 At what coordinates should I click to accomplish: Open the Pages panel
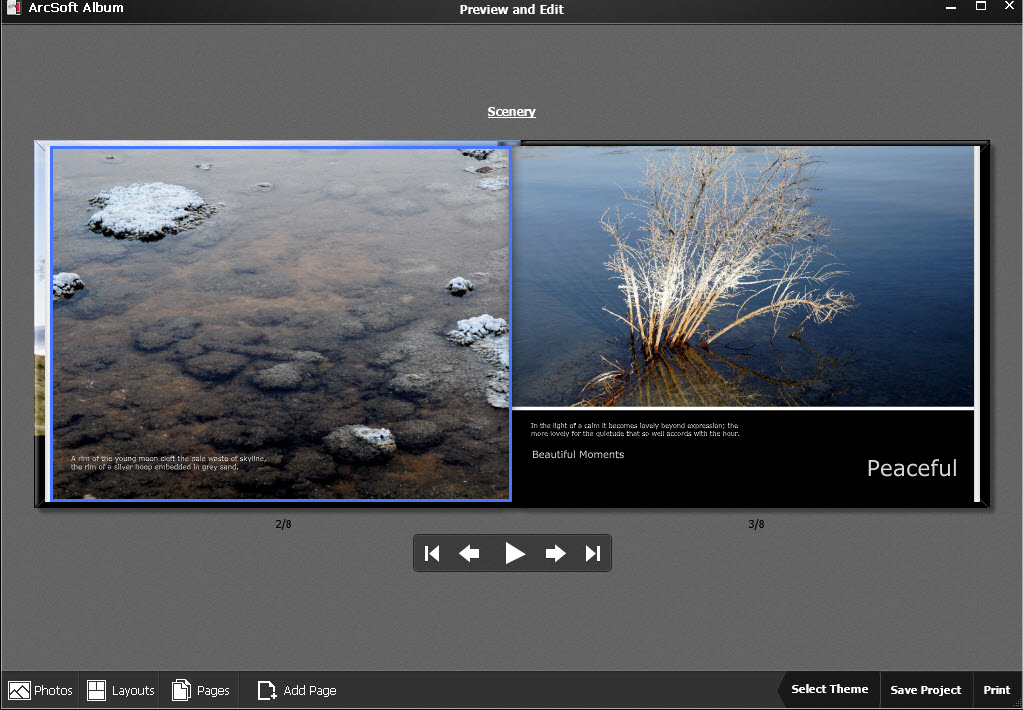pos(201,690)
